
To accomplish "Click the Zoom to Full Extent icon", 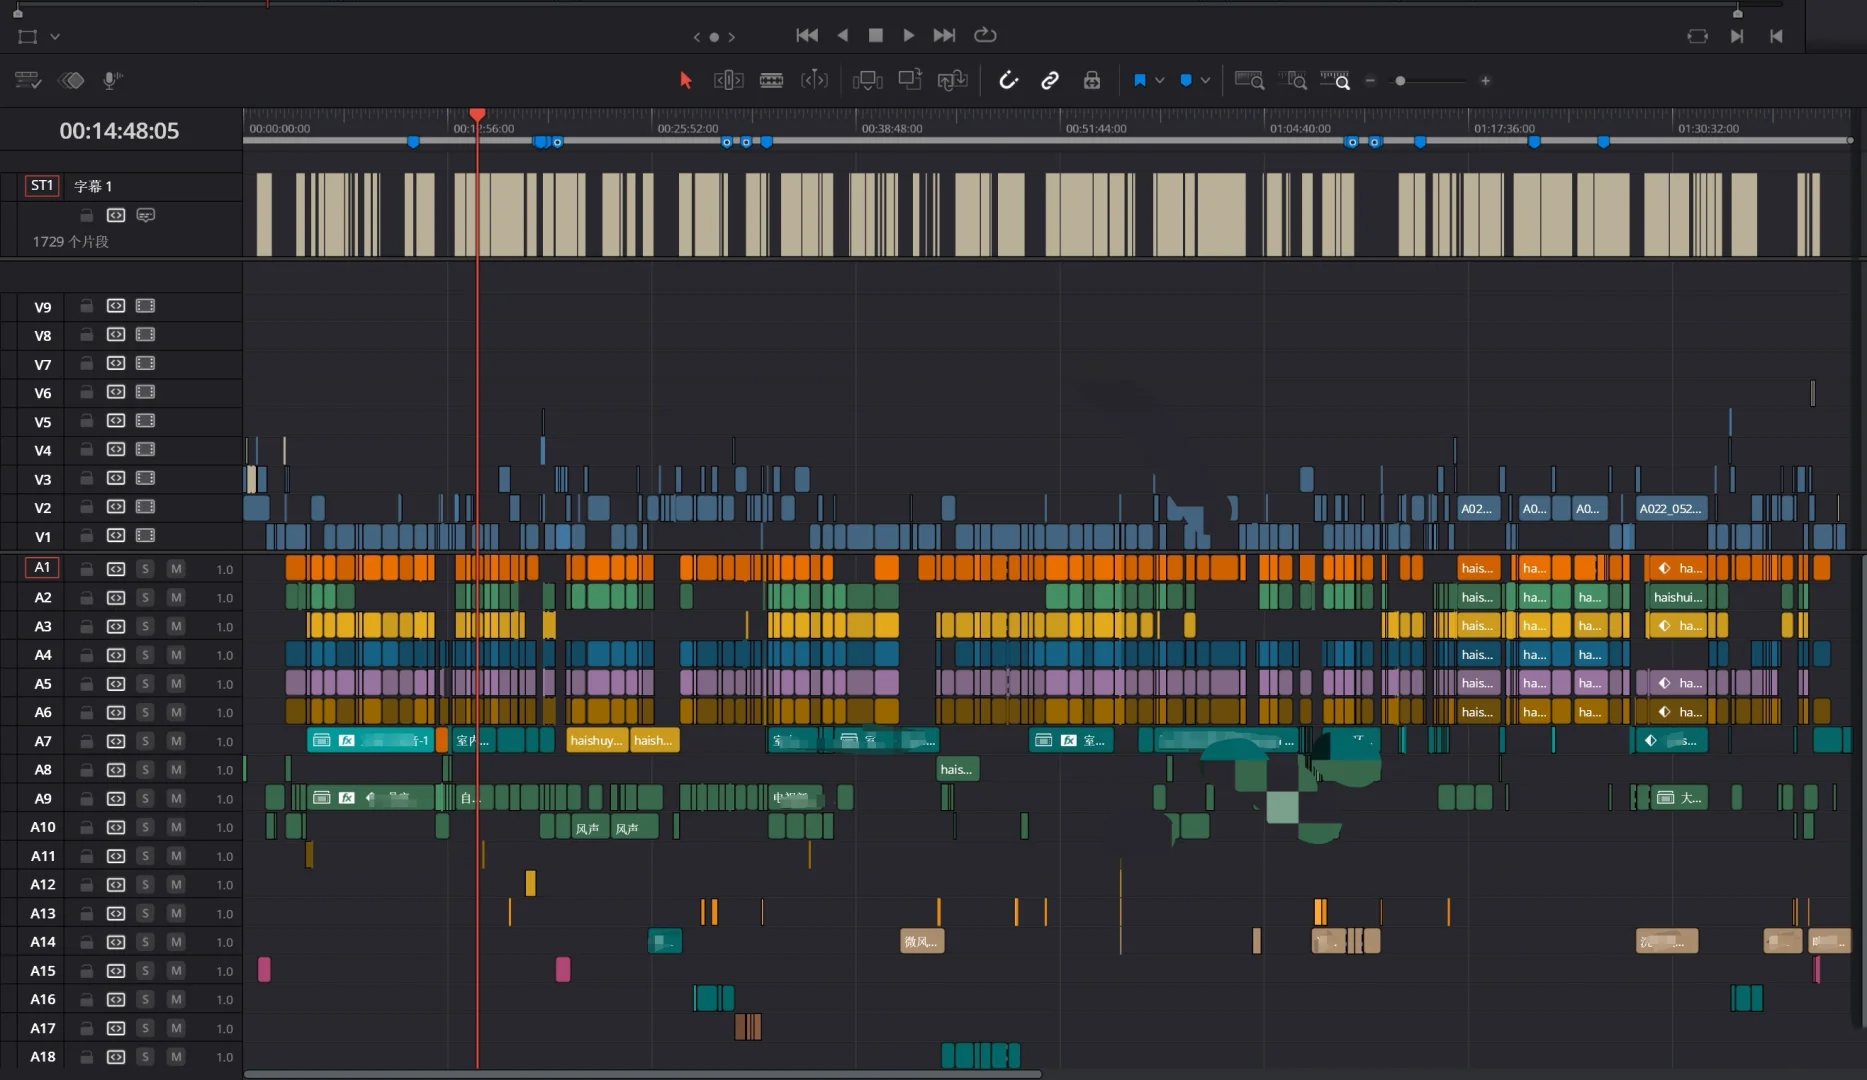I will tap(1248, 80).
